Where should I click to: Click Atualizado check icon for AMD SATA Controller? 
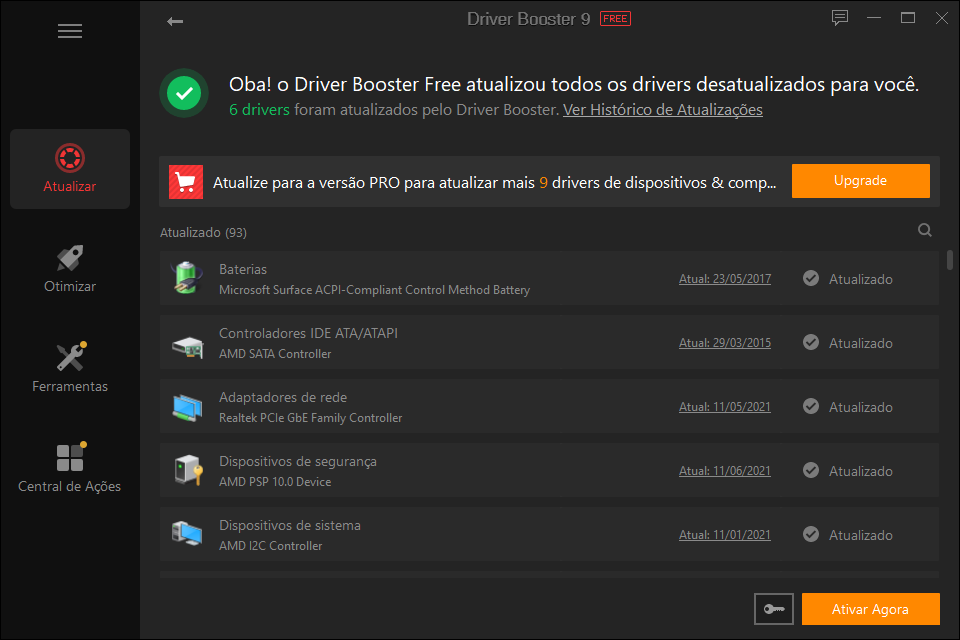[x=811, y=342]
